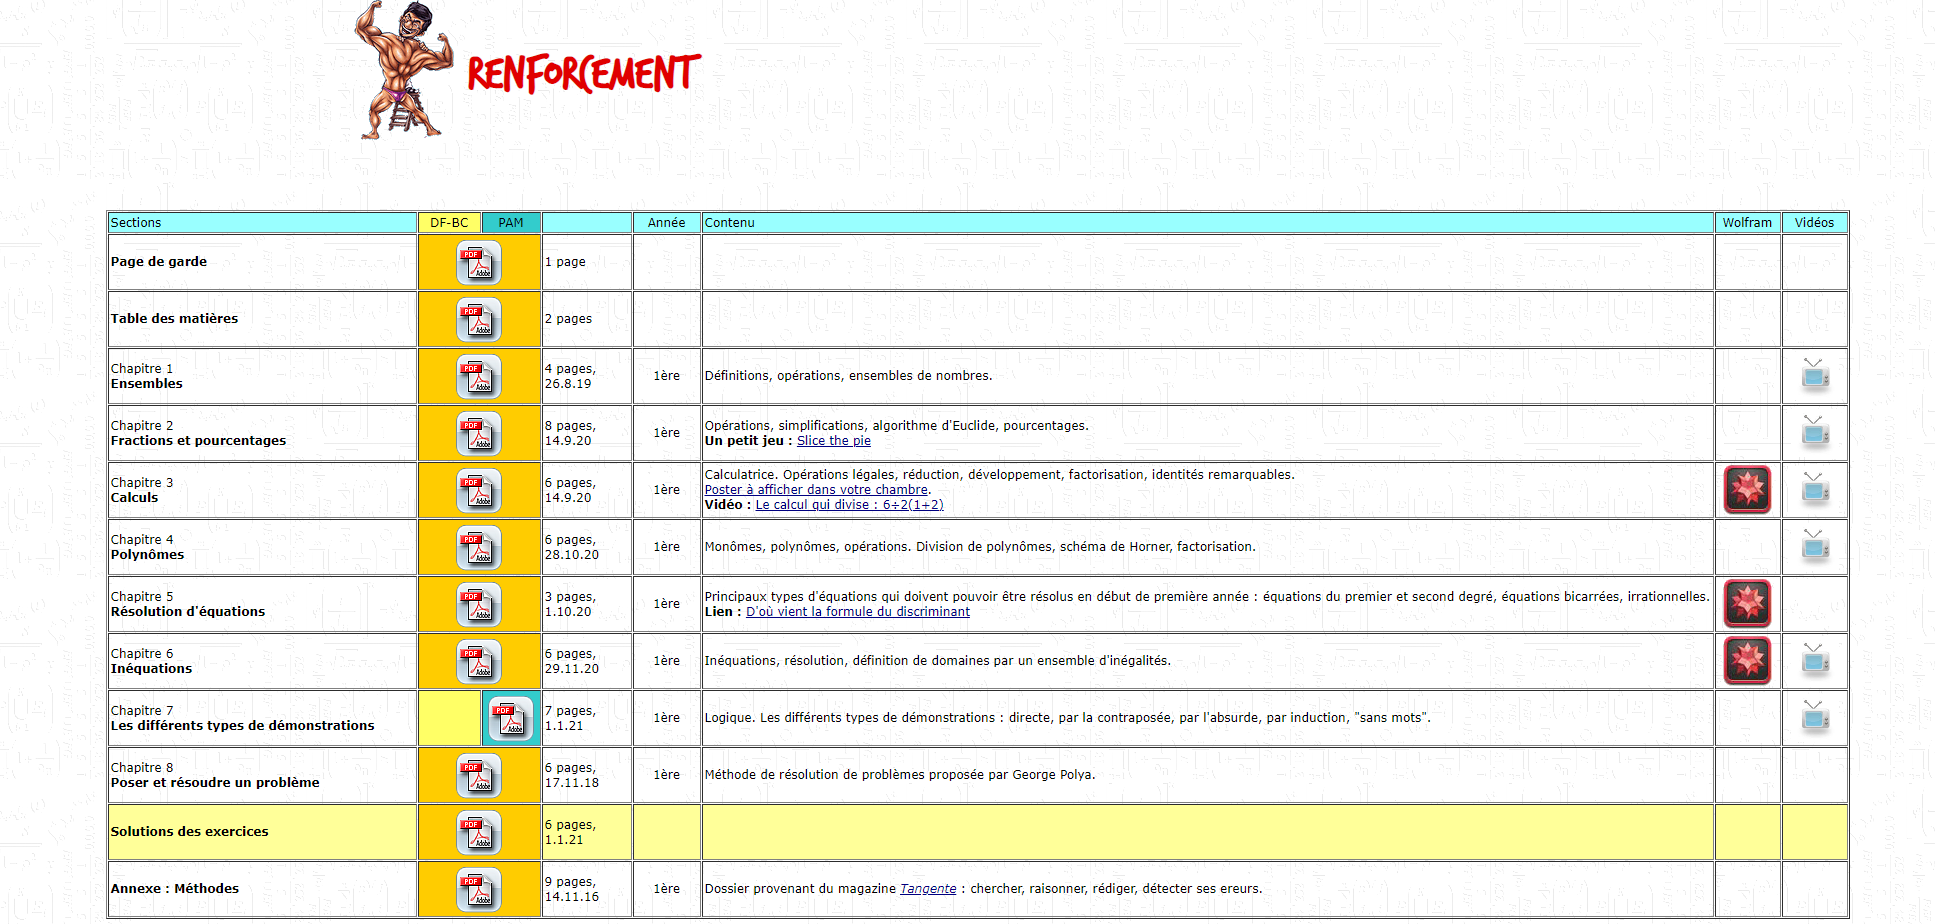Click the Renforcement bodybuilder logo image
1935x924 pixels.
pos(403,70)
